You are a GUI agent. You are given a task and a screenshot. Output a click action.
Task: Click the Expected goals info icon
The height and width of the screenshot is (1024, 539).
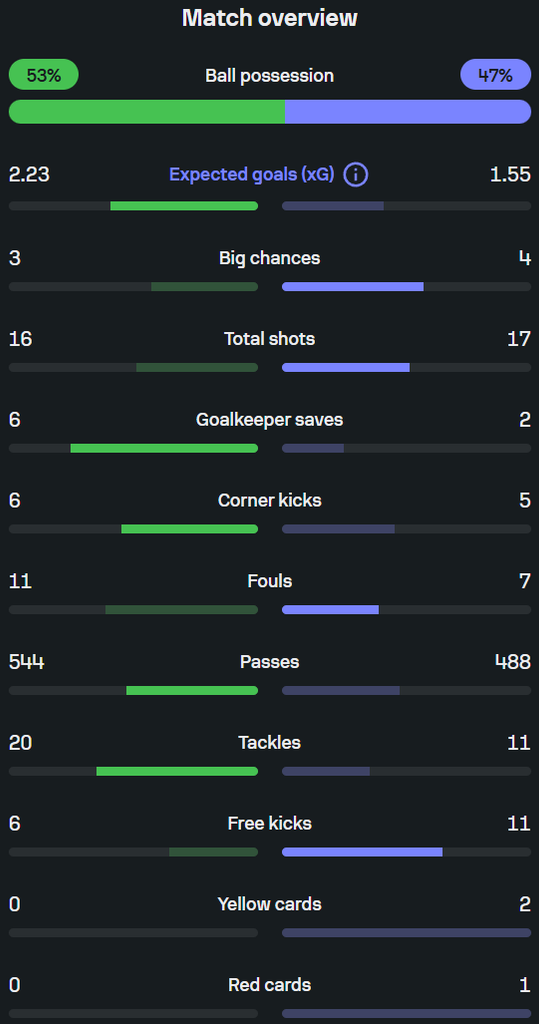356,175
